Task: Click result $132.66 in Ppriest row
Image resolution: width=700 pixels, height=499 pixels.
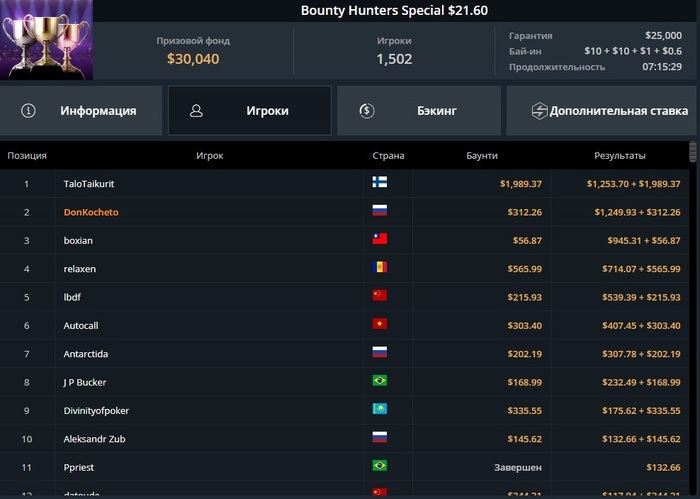Action: point(663,467)
